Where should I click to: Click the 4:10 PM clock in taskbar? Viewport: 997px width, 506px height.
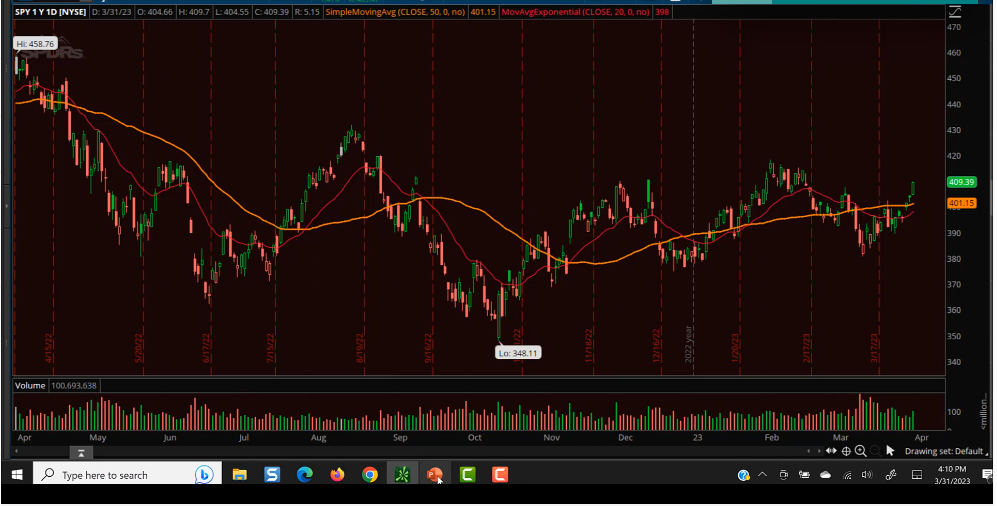click(x=952, y=469)
